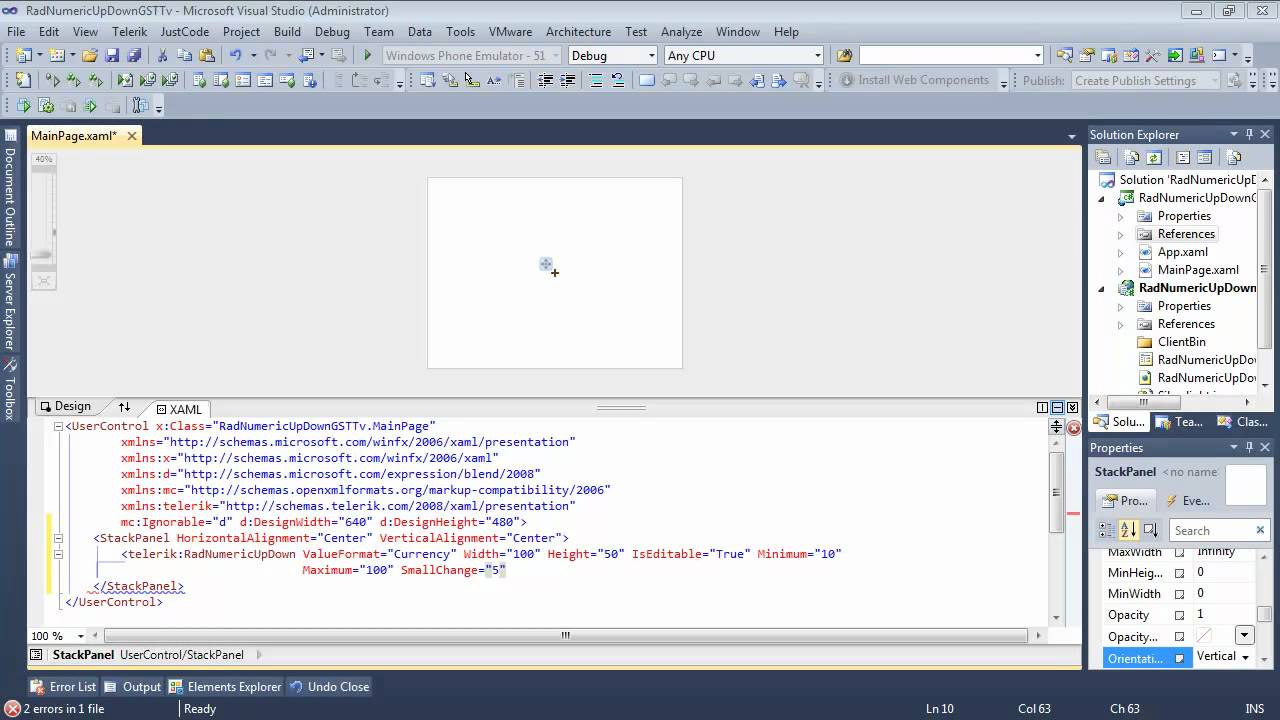This screenshot has height=720, width=1280.
Task: Click the MinWidth property marker square
Action: (1179, 594)
